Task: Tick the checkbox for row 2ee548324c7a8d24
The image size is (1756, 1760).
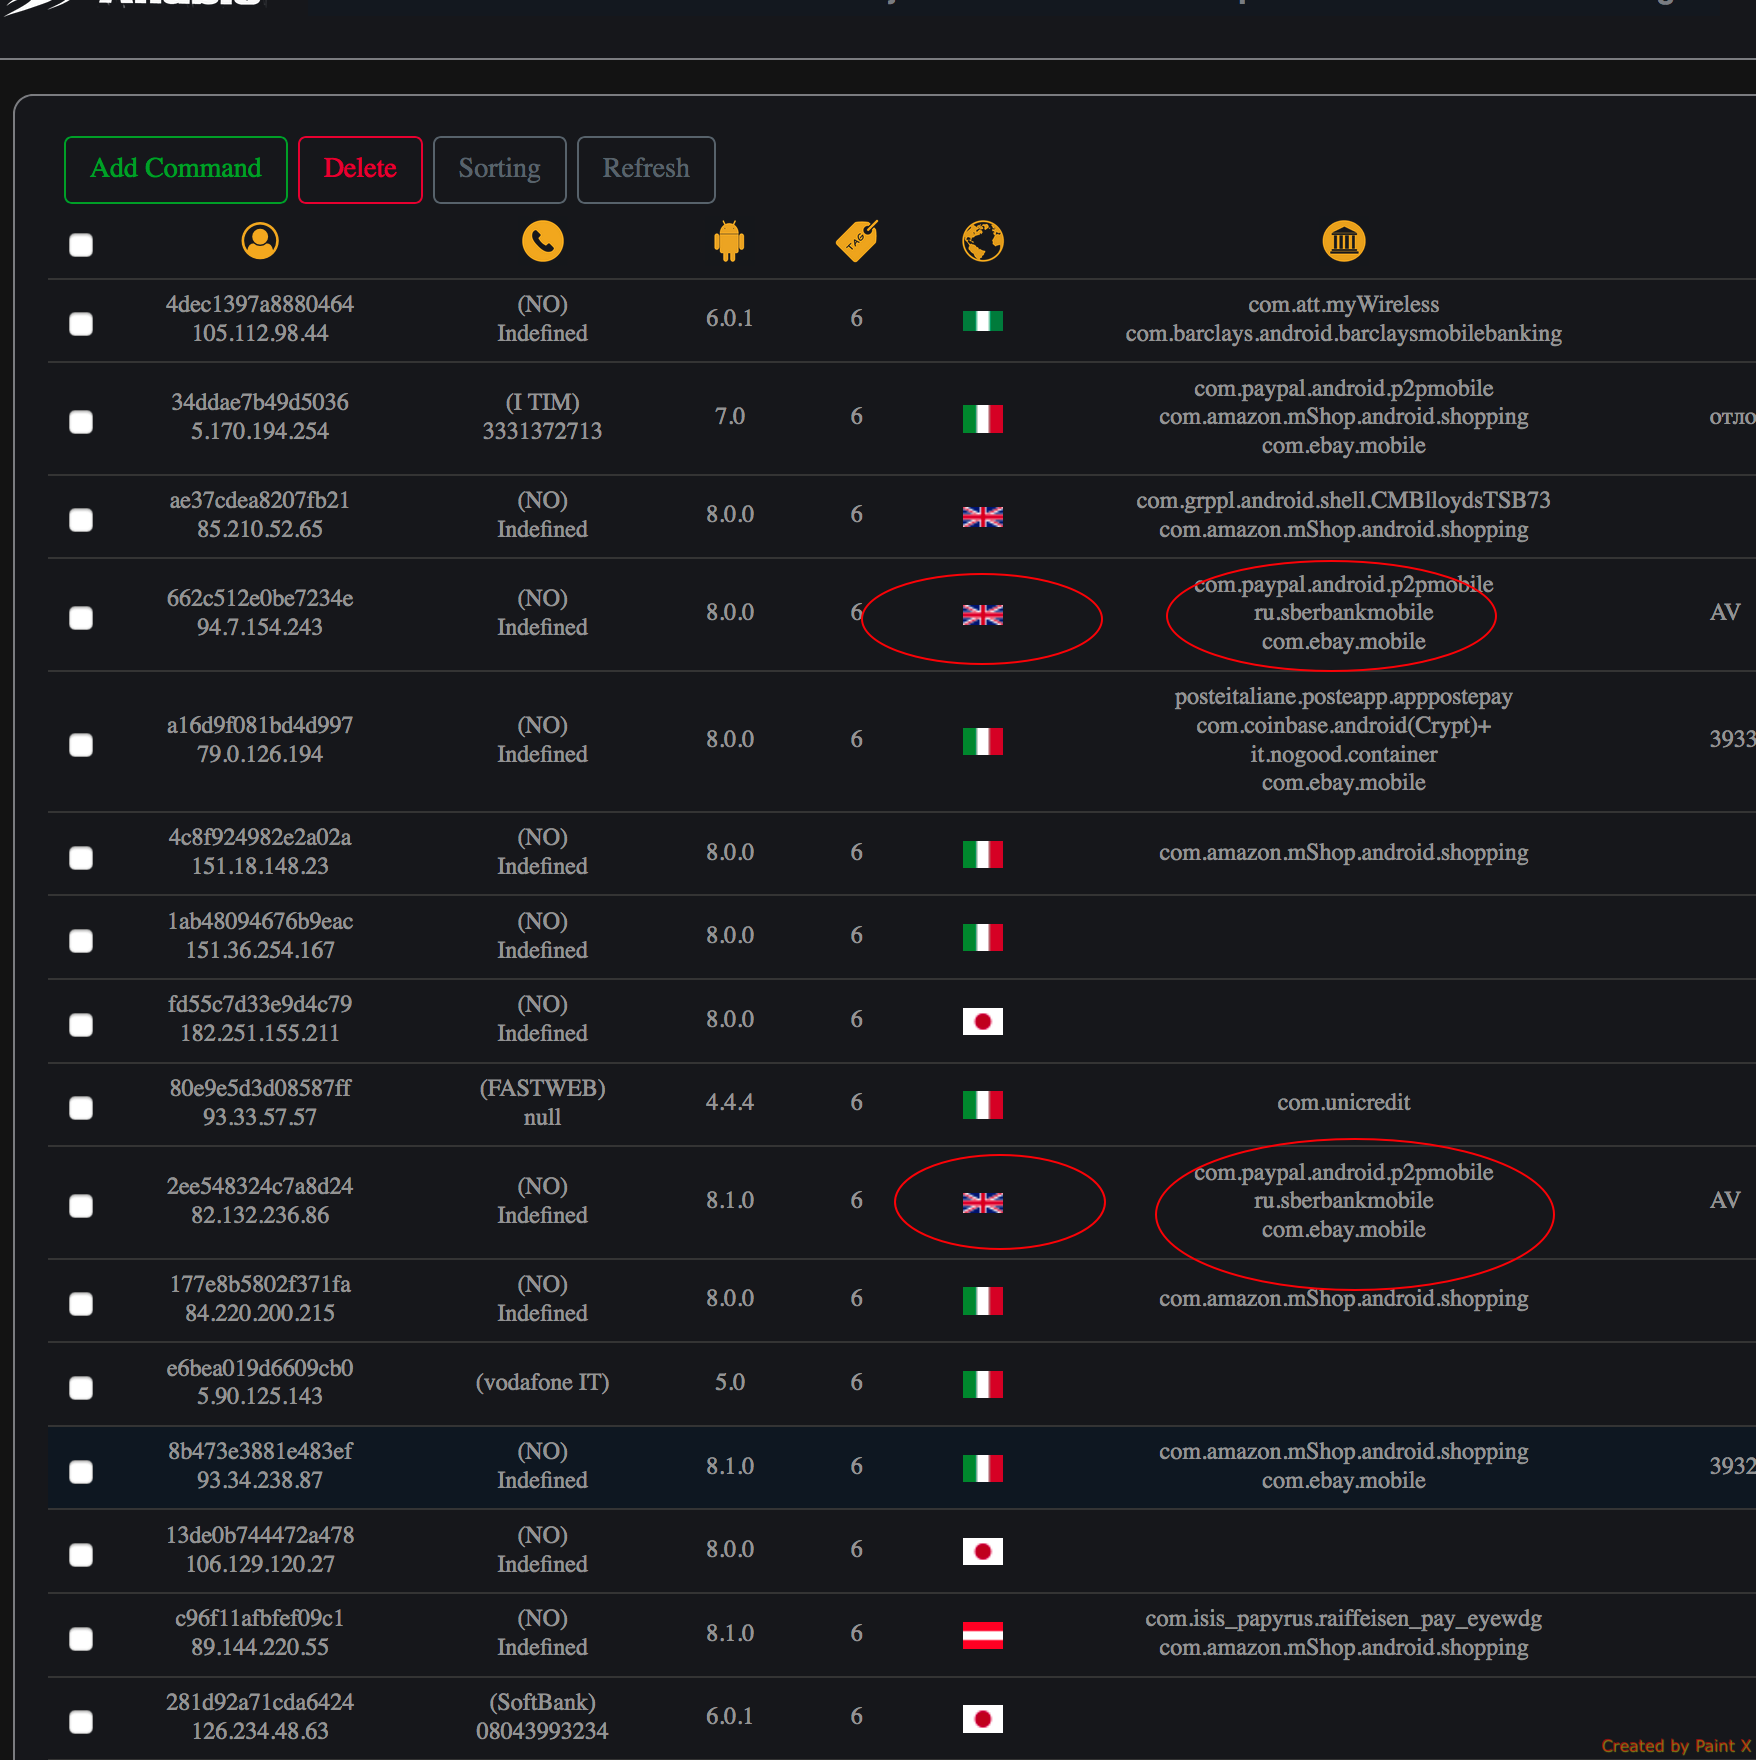Action: click(x=81, y=1205)
